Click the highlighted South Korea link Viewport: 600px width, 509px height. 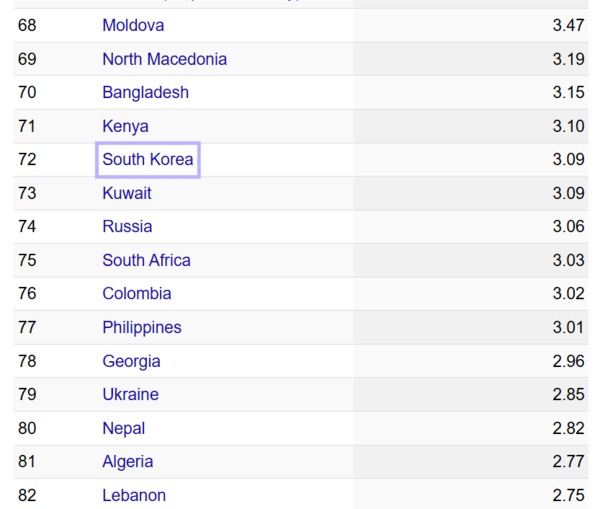(x=148, y=160)
